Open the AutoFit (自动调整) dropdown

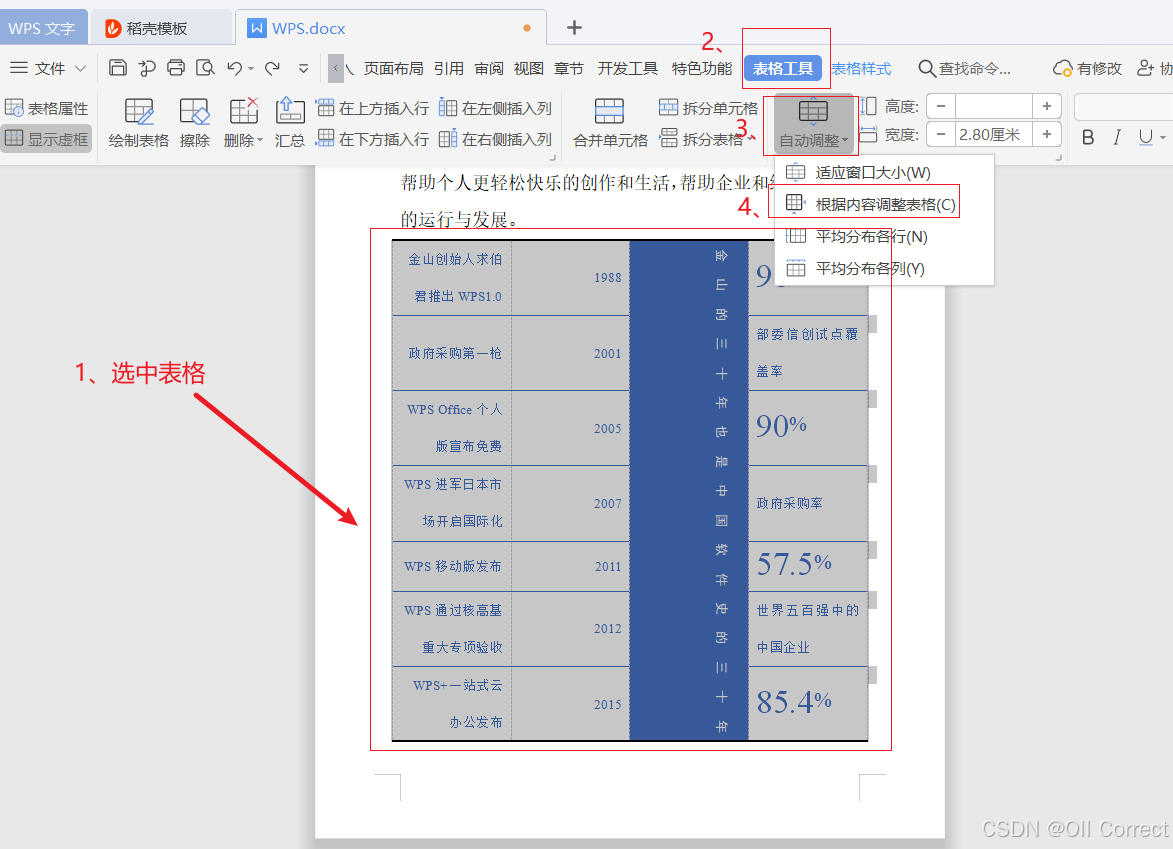click(813, 124)
